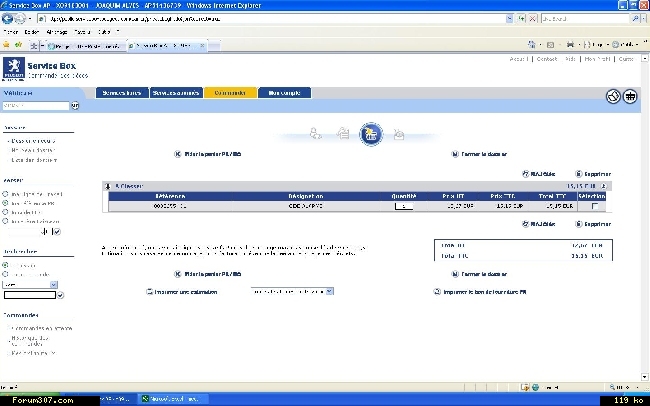
Task: Click the shopping basket icon top right
Action: [x=631, y=97]
